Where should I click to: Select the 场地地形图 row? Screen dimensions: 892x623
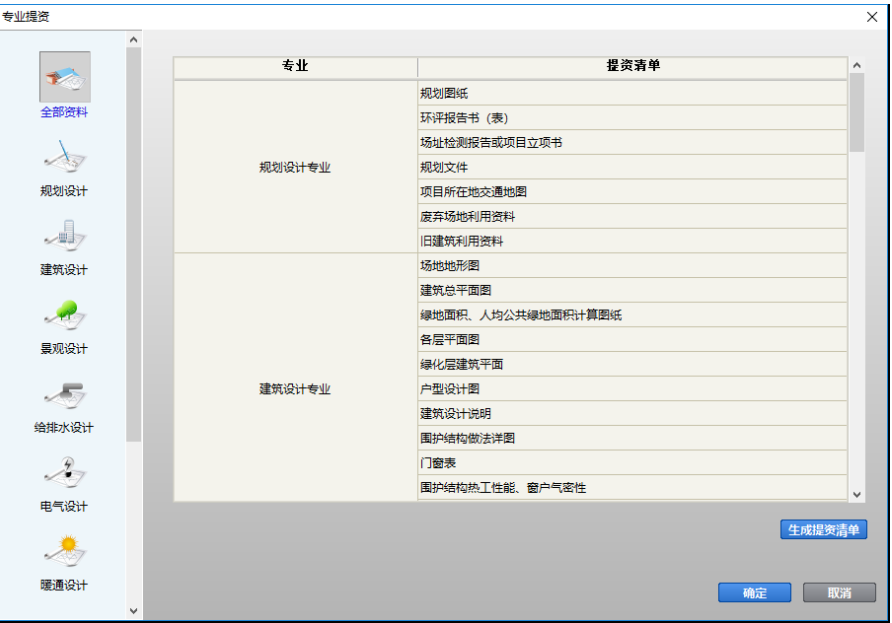(633, 266)
